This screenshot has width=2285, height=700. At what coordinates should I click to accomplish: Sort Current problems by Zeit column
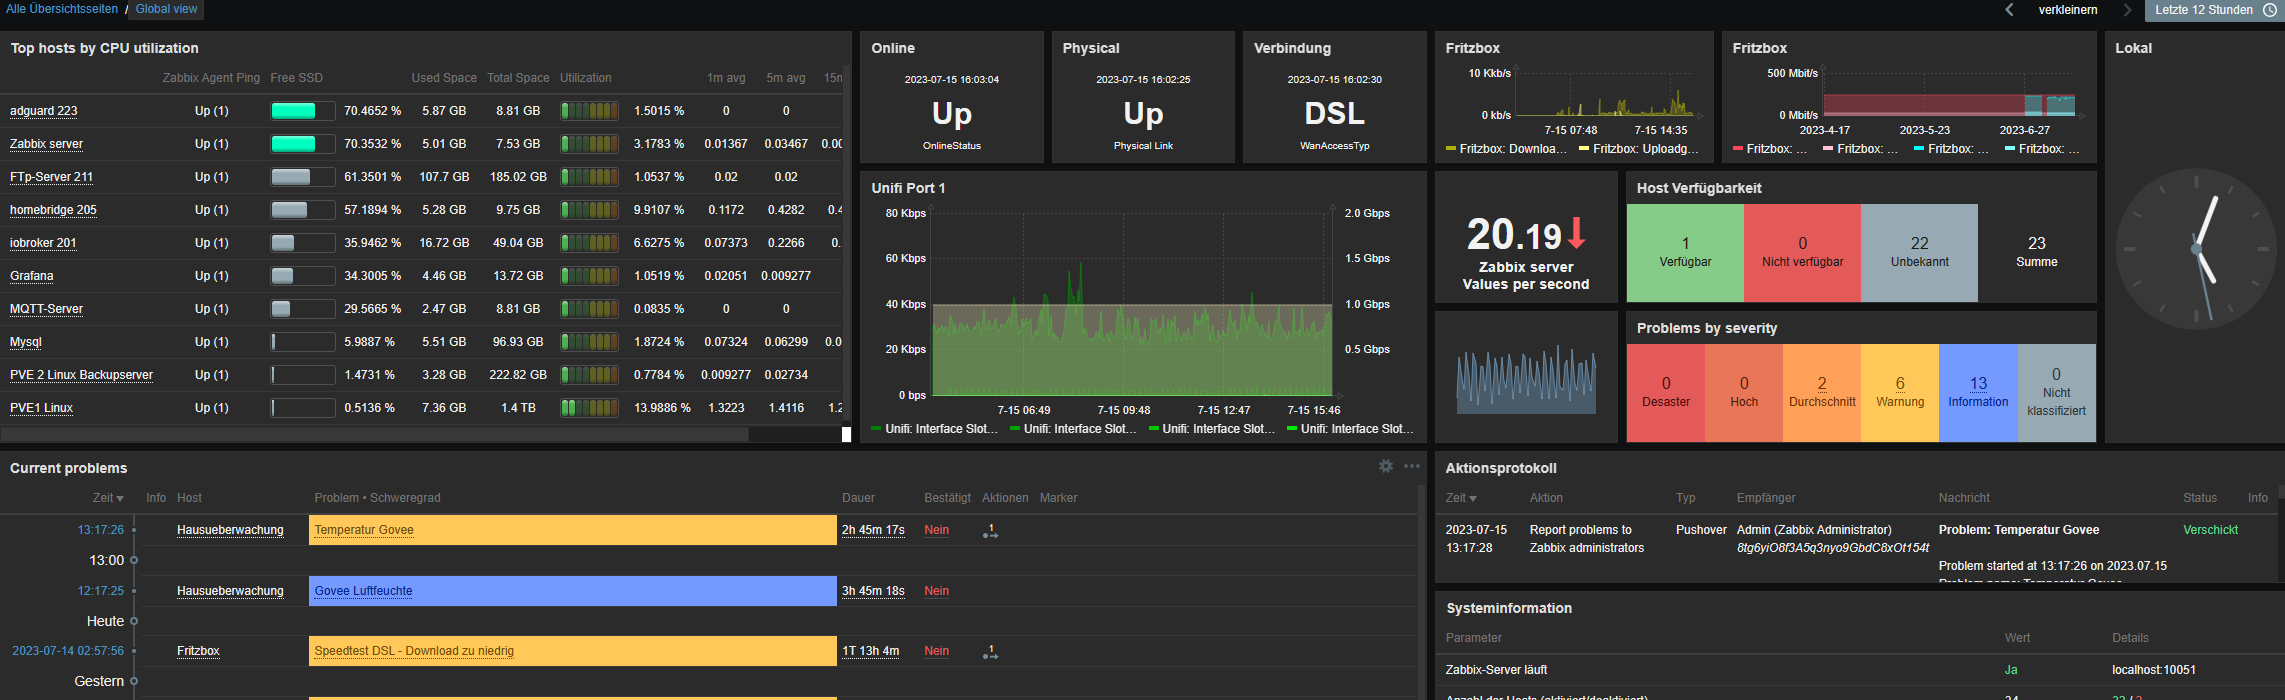tap(107, 498)
